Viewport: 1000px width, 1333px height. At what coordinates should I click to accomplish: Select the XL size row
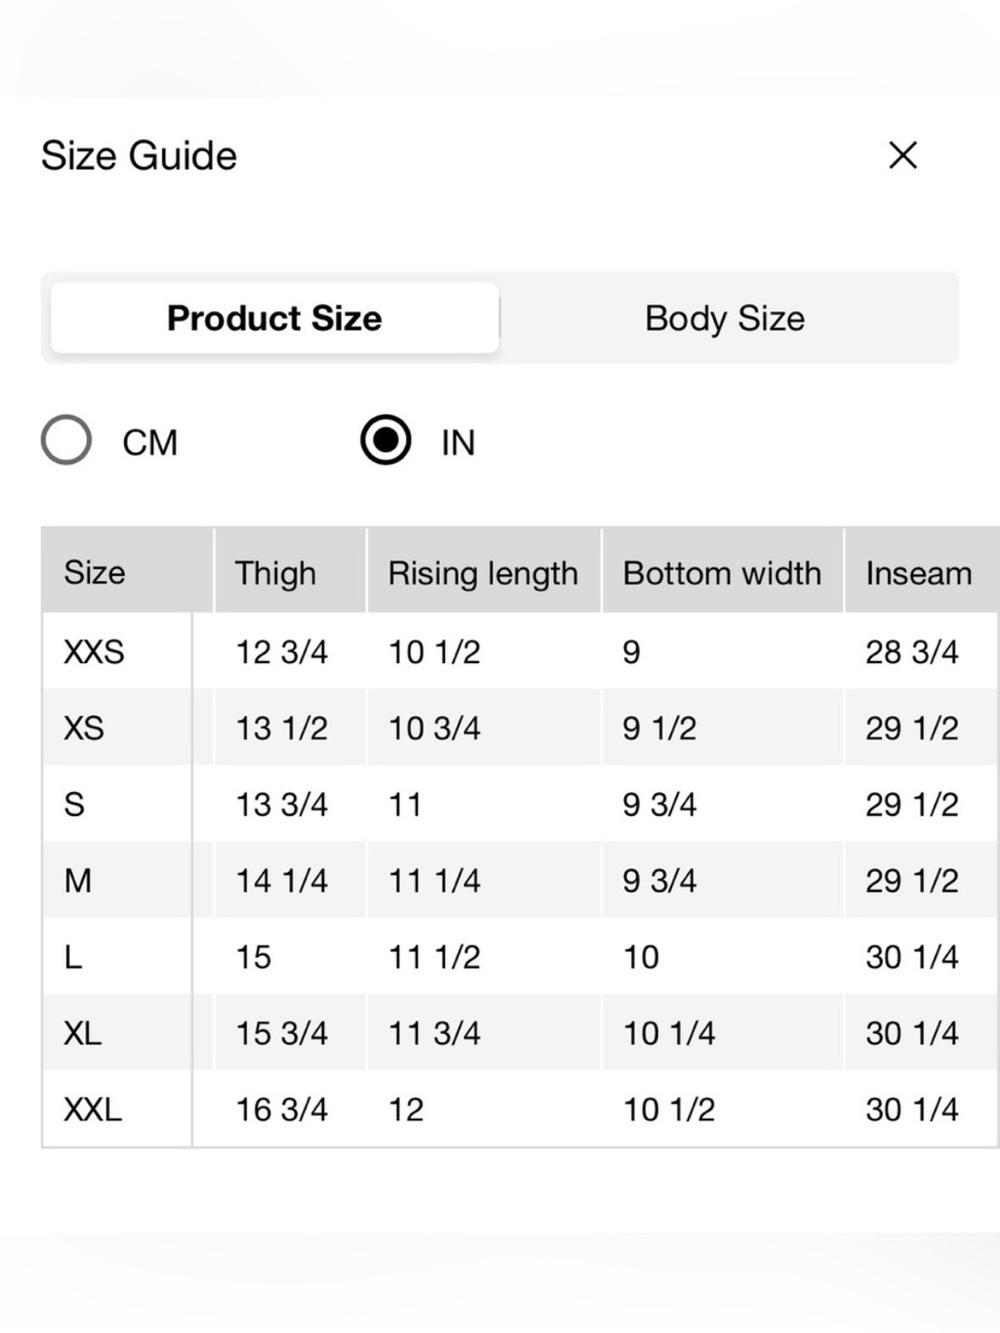coord(520,1032)
